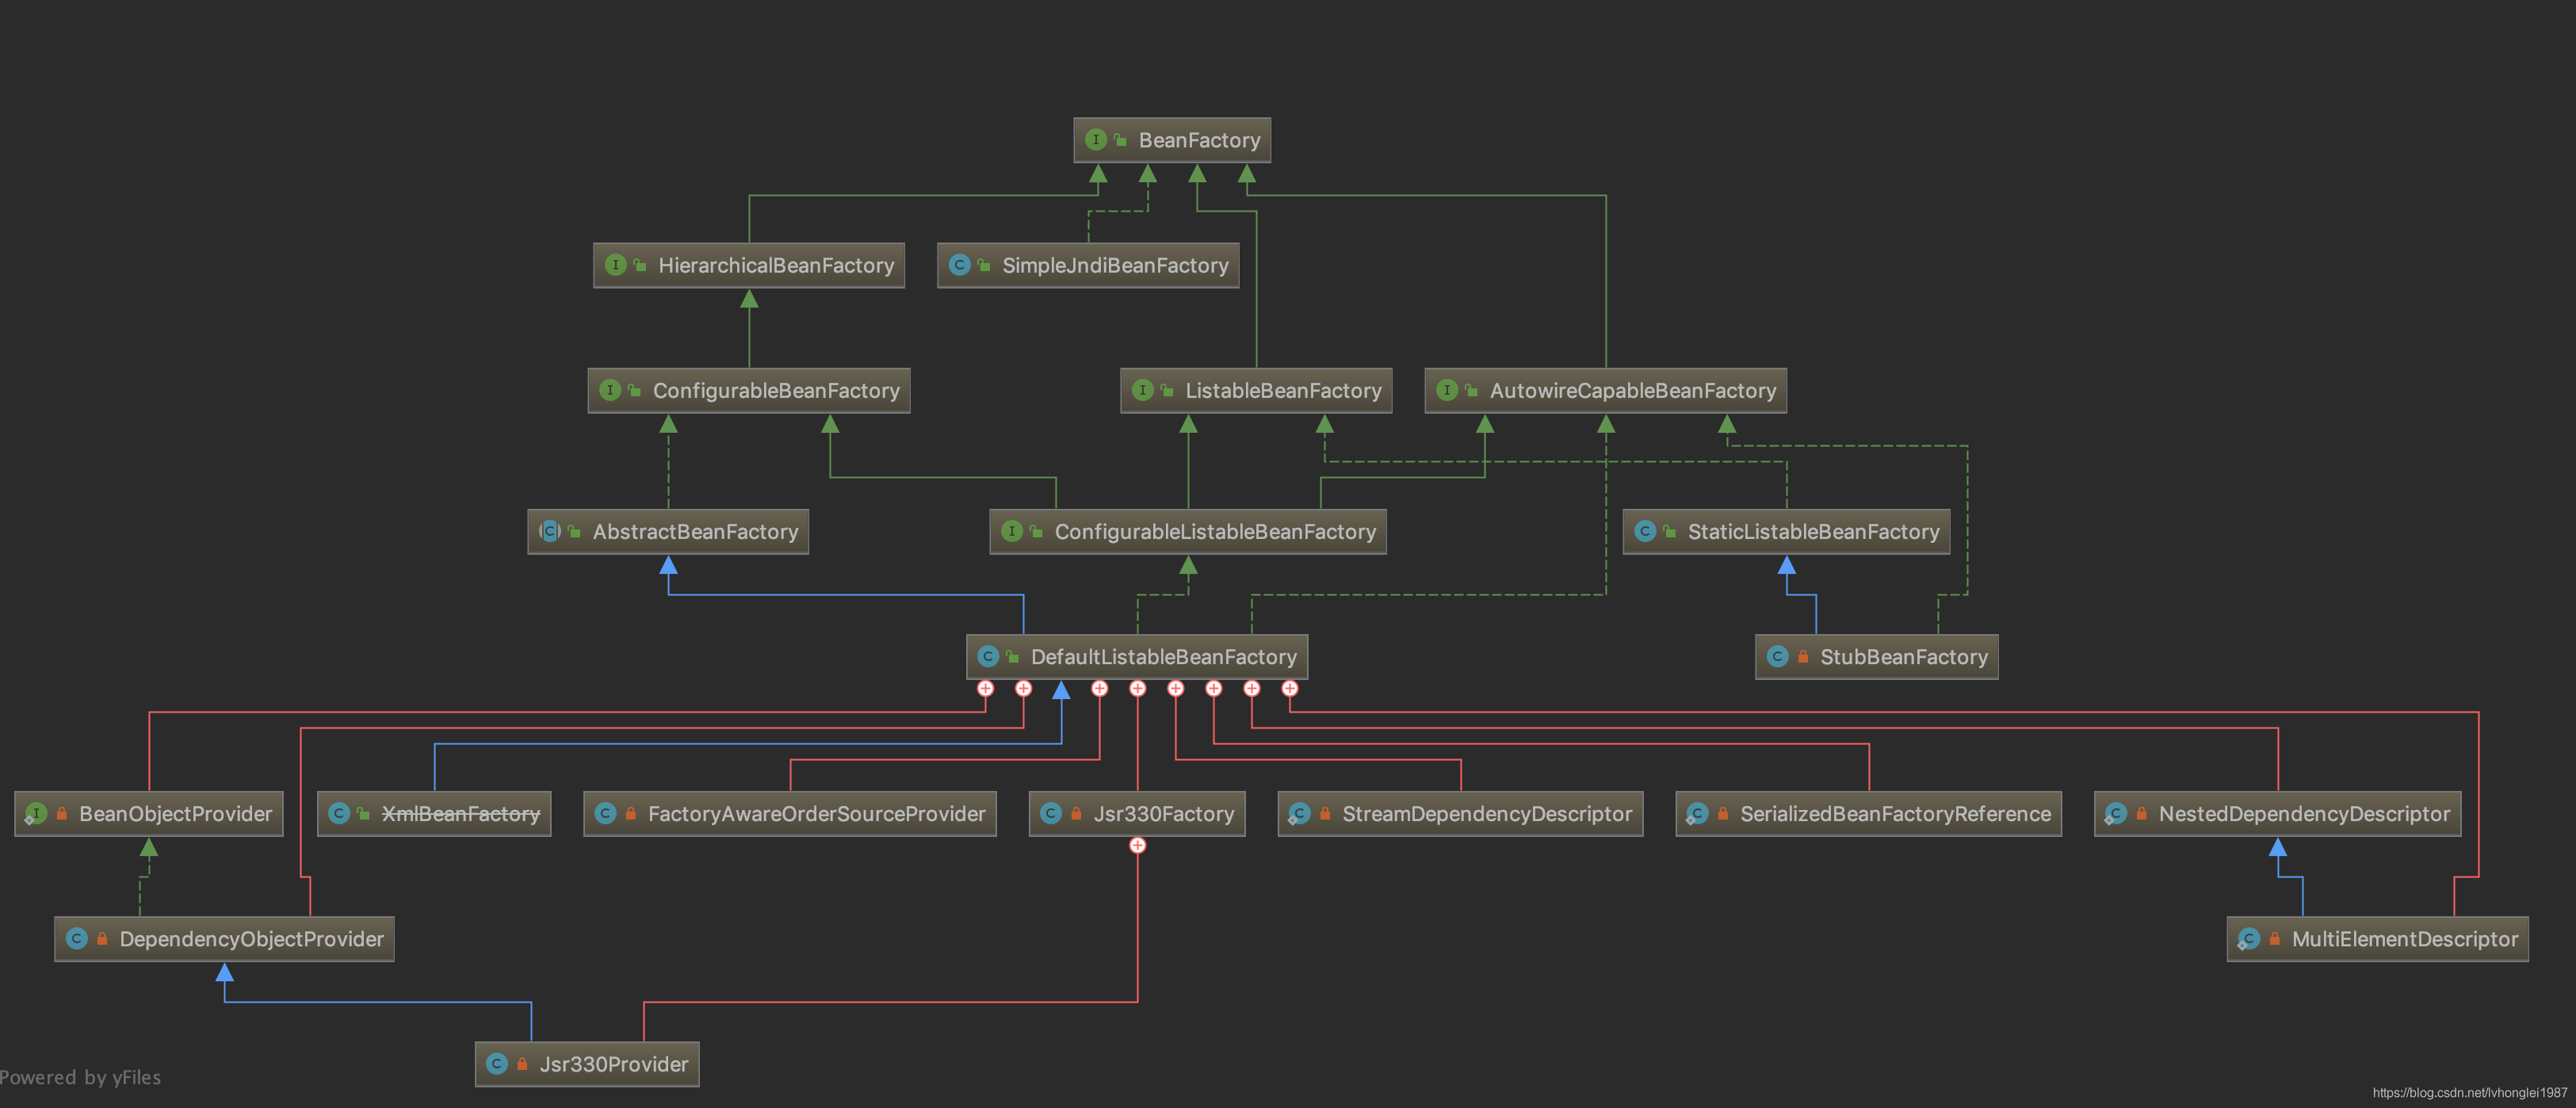Click the class icon on Jsr330Provider

pos(497,1063)
